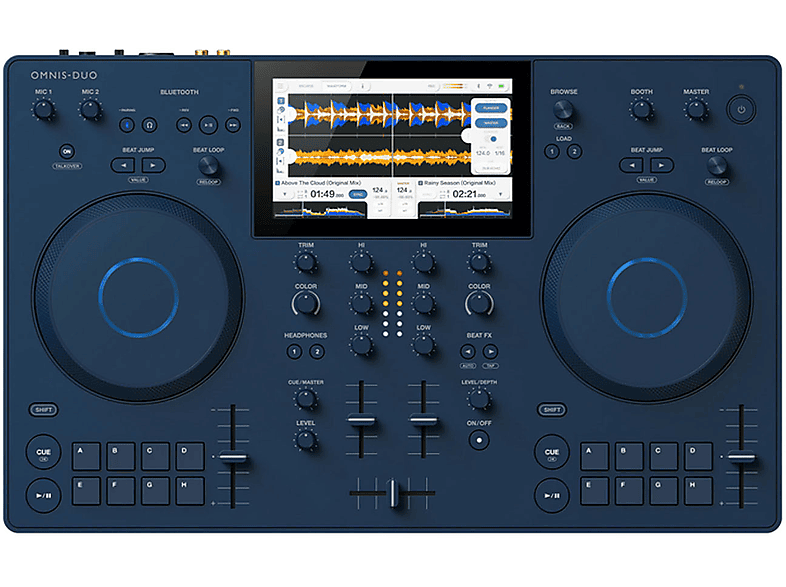This screenshot has width=786, height=587.
Task: Touch the center of the left jog wheel
Action: pyautogui.click(x=138, y=297)
